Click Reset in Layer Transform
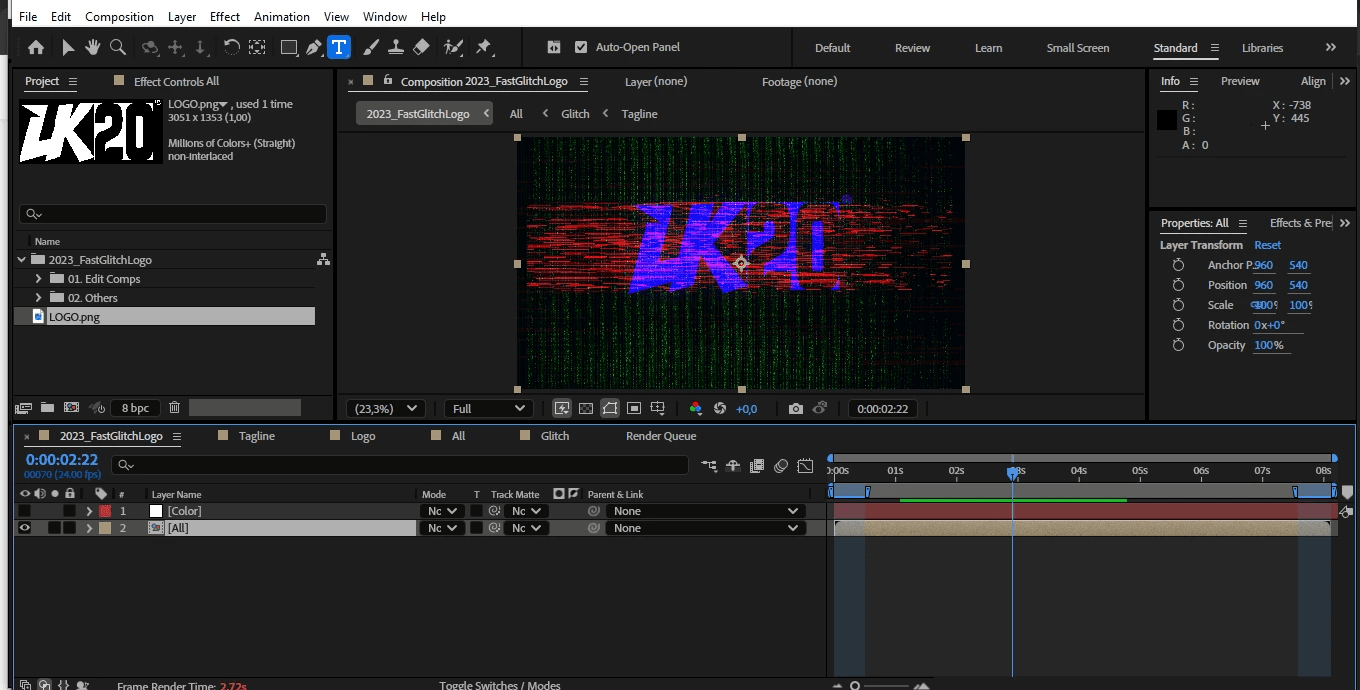Image resolution: width=1360 pixels, height=690 pixels. (x=1267, y=245)
